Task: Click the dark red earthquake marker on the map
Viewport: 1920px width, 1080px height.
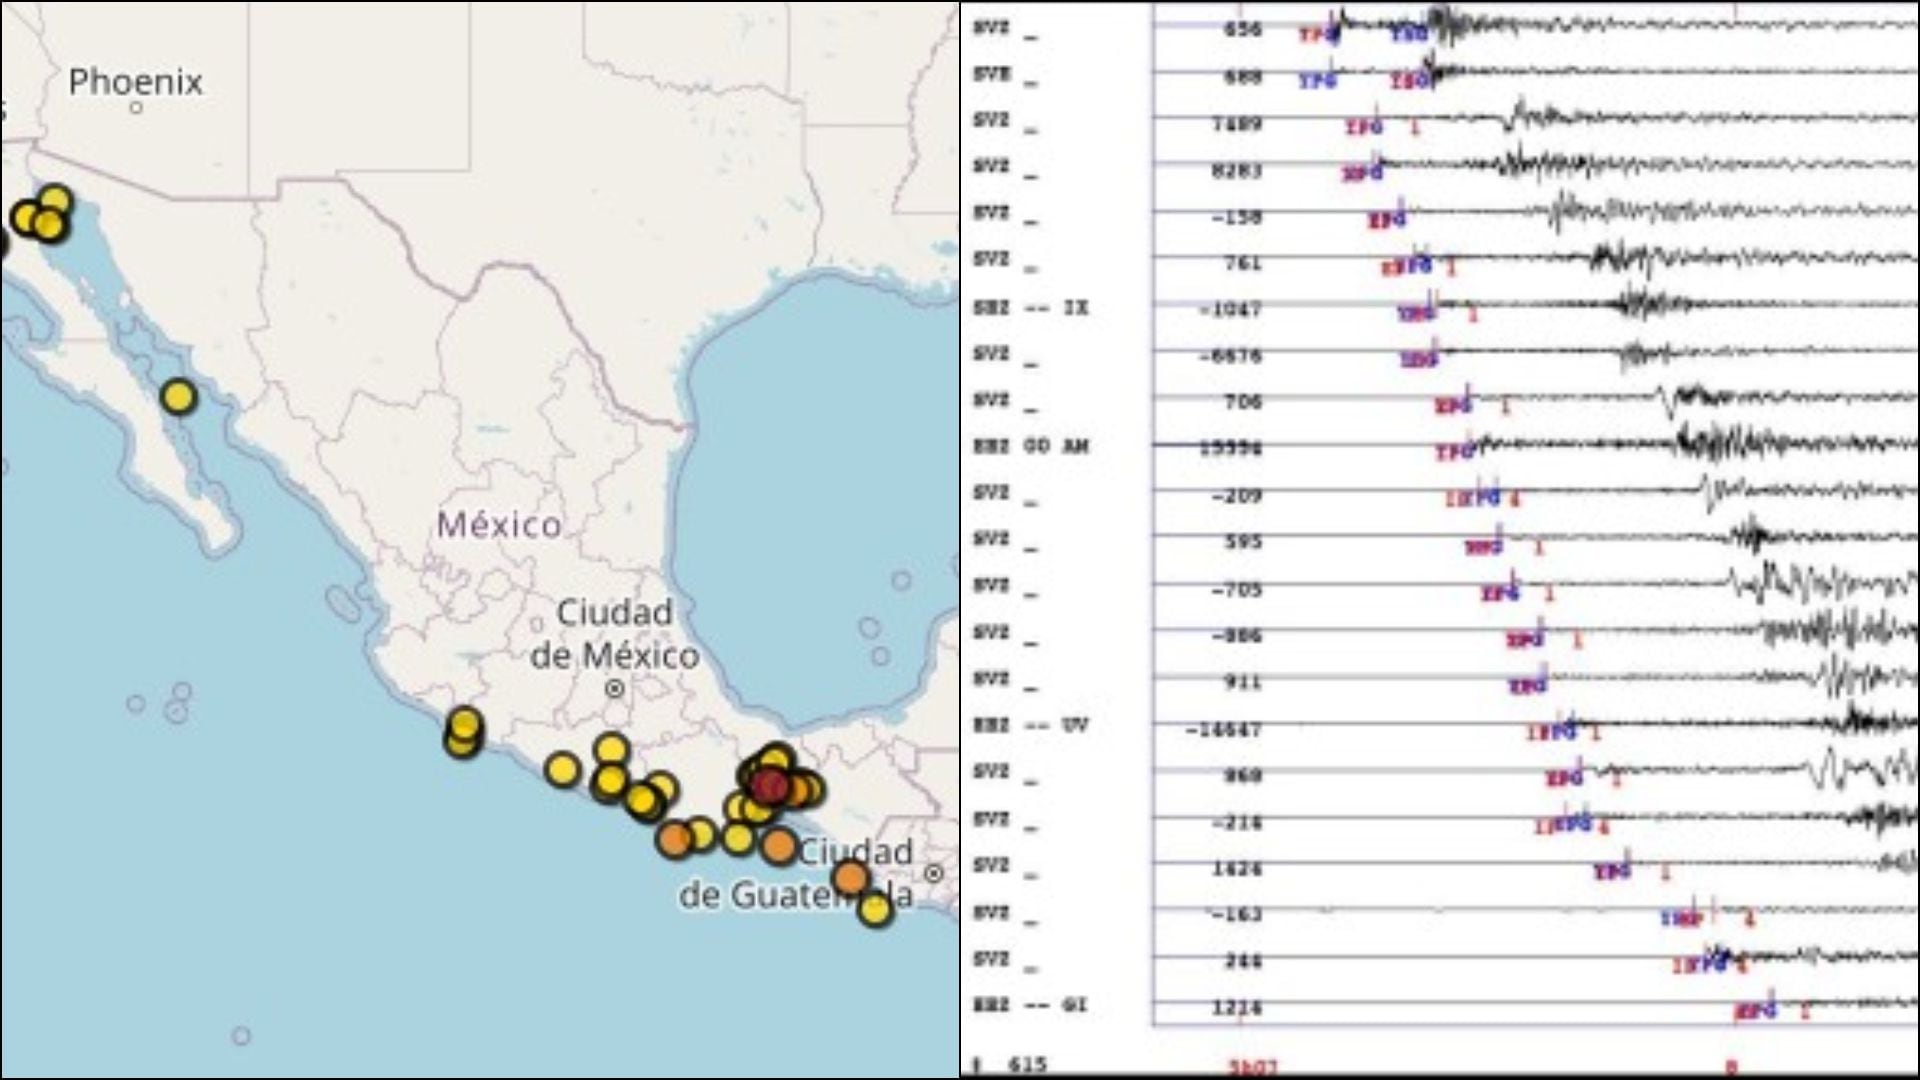Action: [x=769, y=785]
